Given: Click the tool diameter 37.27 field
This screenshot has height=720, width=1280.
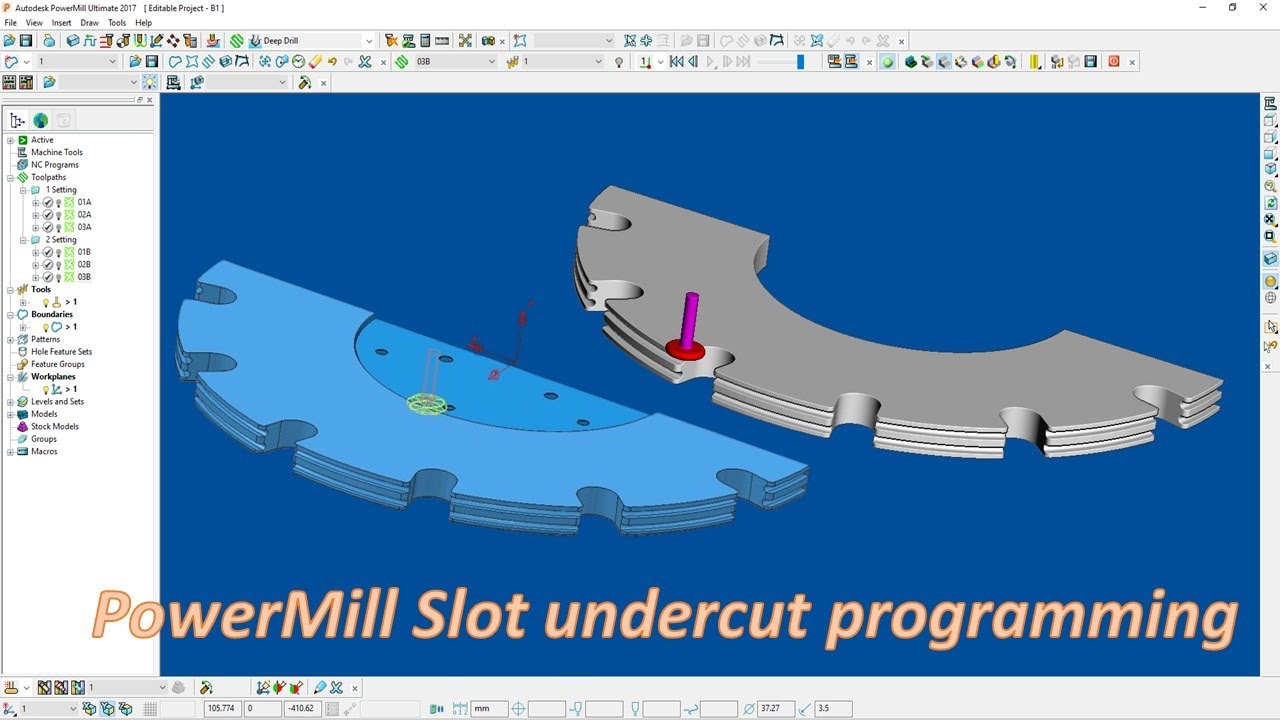Looking at the screenshot, I should 777,709.
